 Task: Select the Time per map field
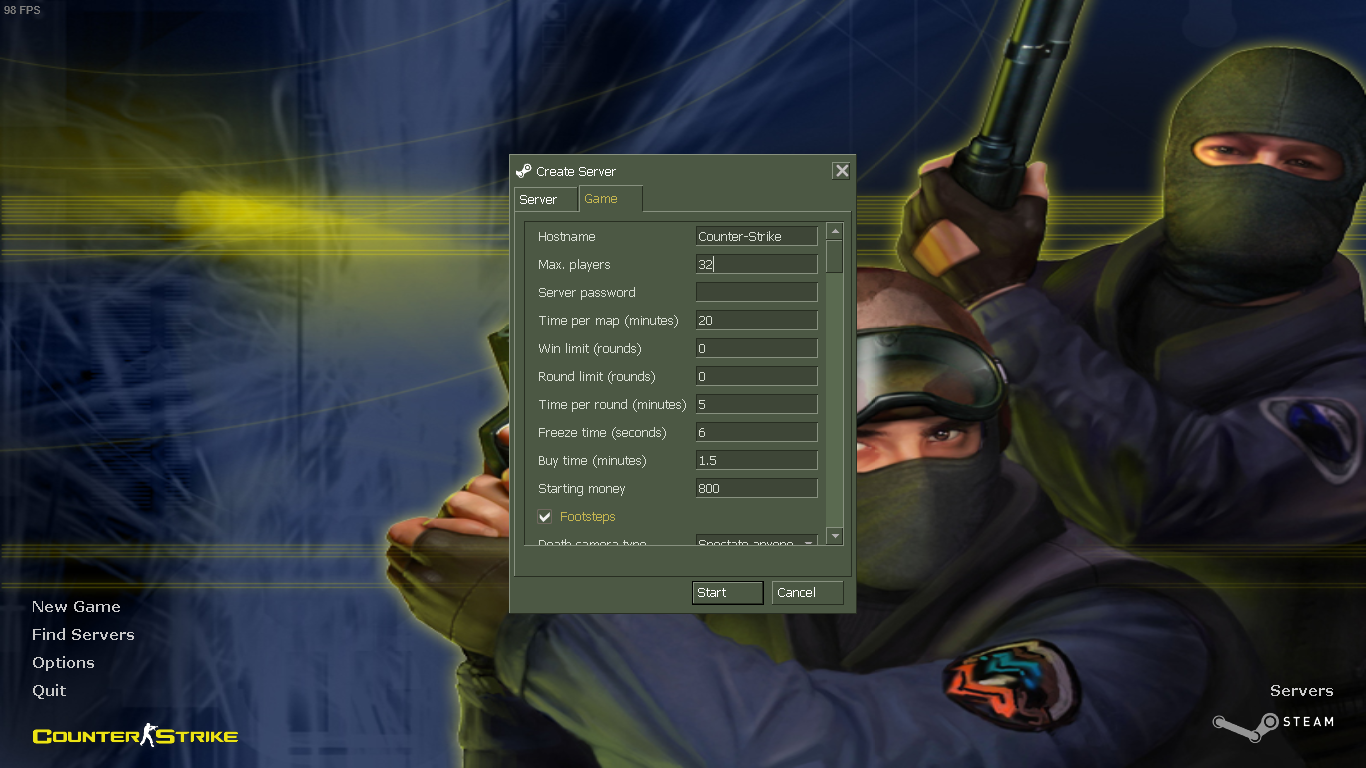click(757, 320)
